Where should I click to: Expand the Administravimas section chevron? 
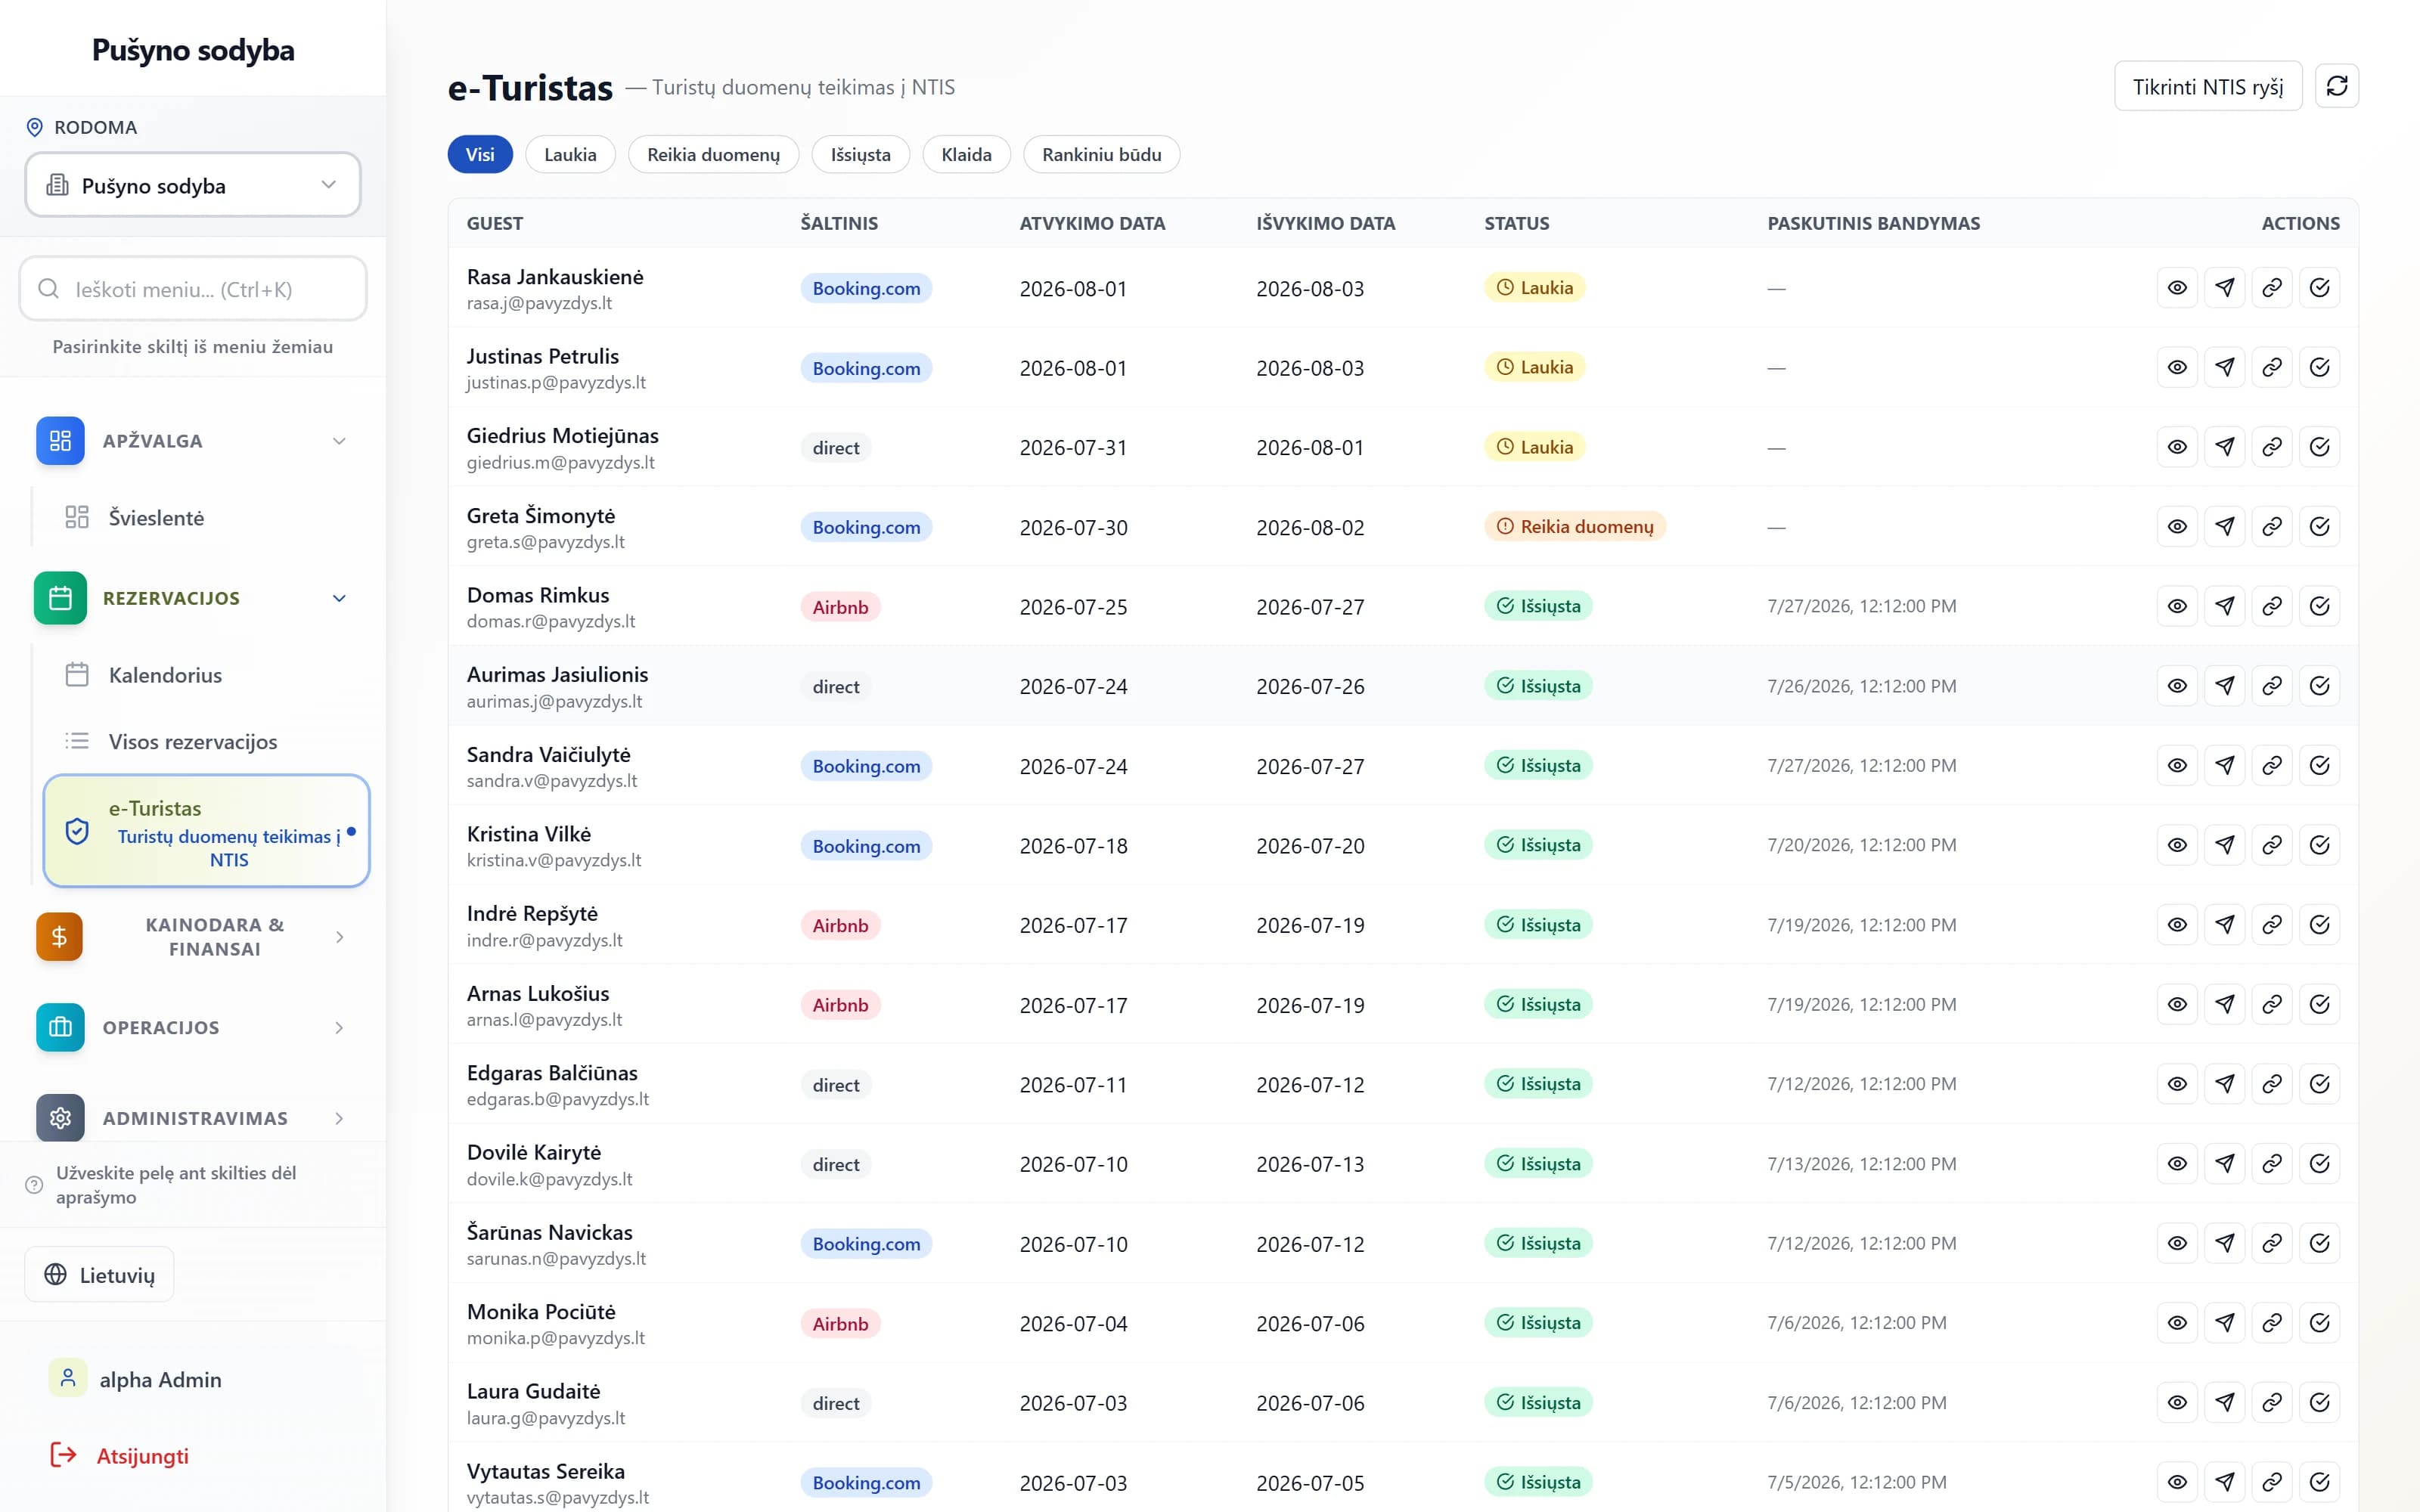point(339,1118)
